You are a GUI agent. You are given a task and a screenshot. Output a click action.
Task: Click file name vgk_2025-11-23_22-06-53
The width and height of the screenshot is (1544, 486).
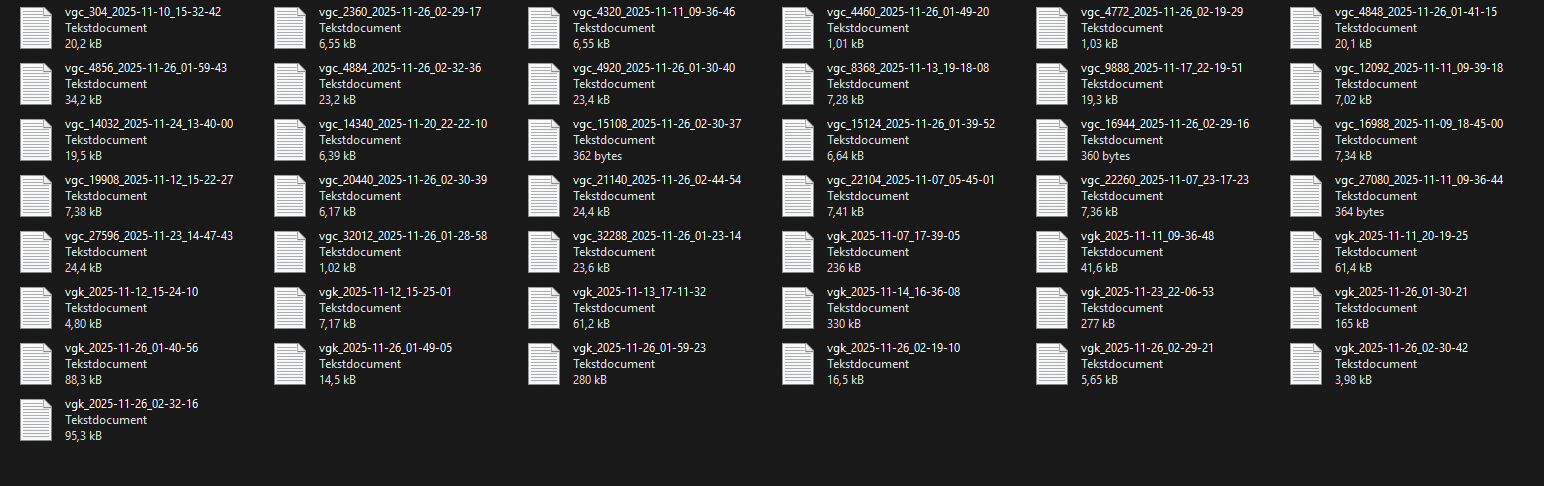click(x=1147, y=292)
